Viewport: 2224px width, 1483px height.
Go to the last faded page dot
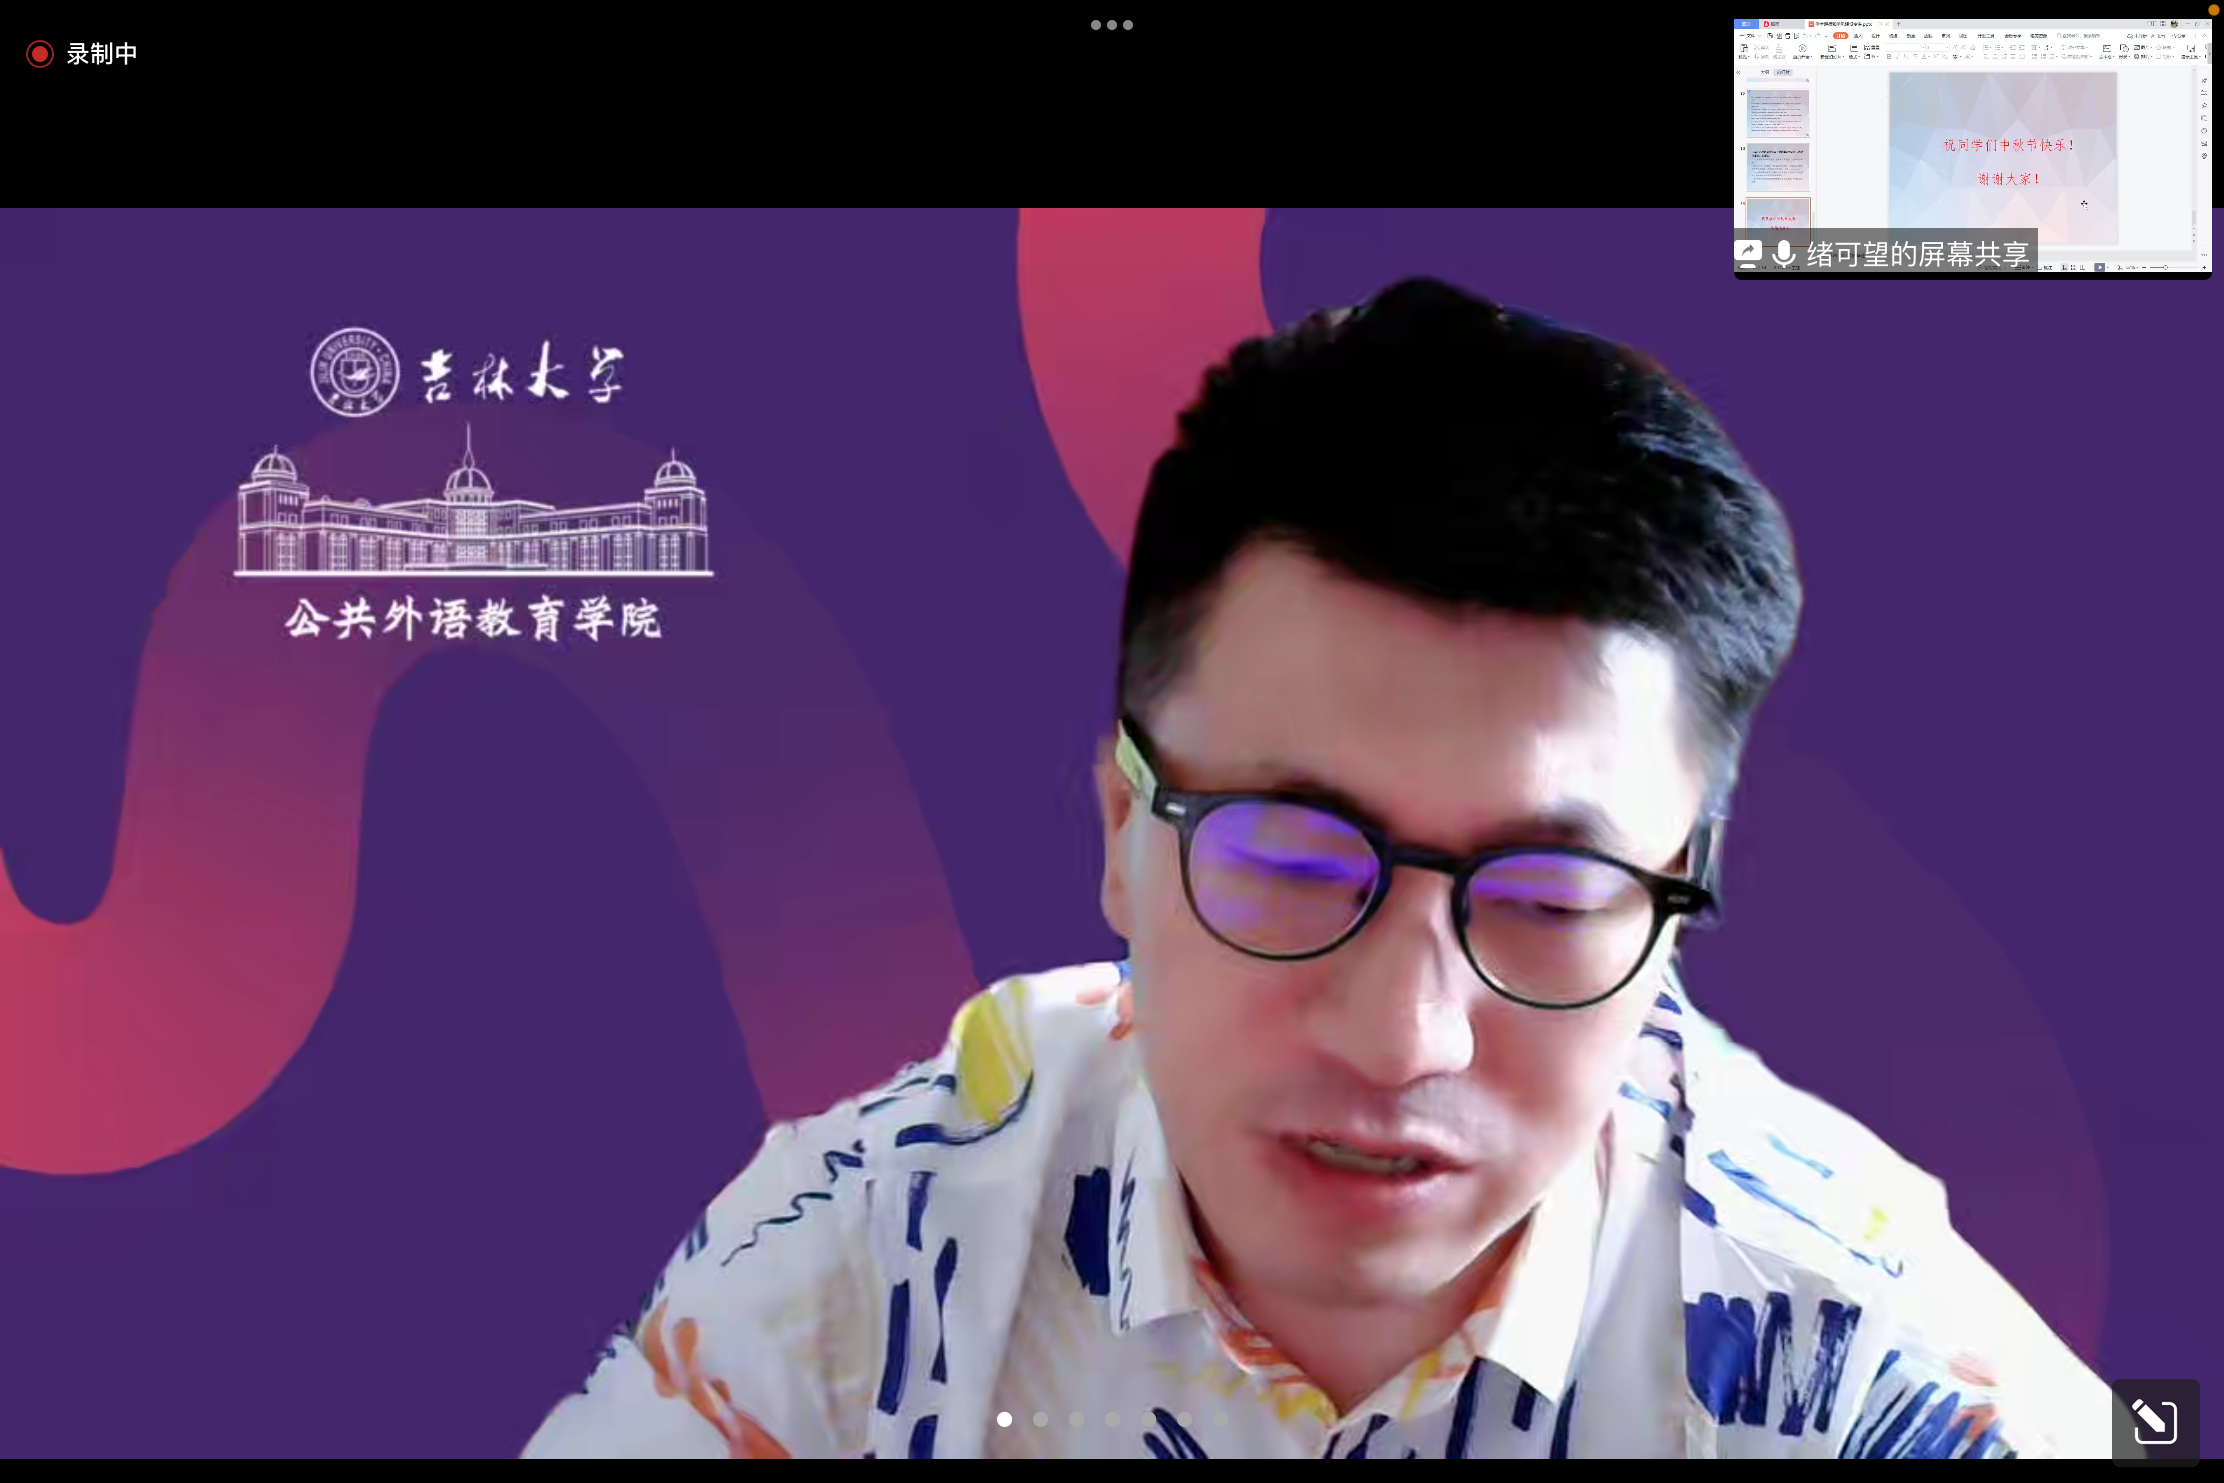click(1220, 1419)
